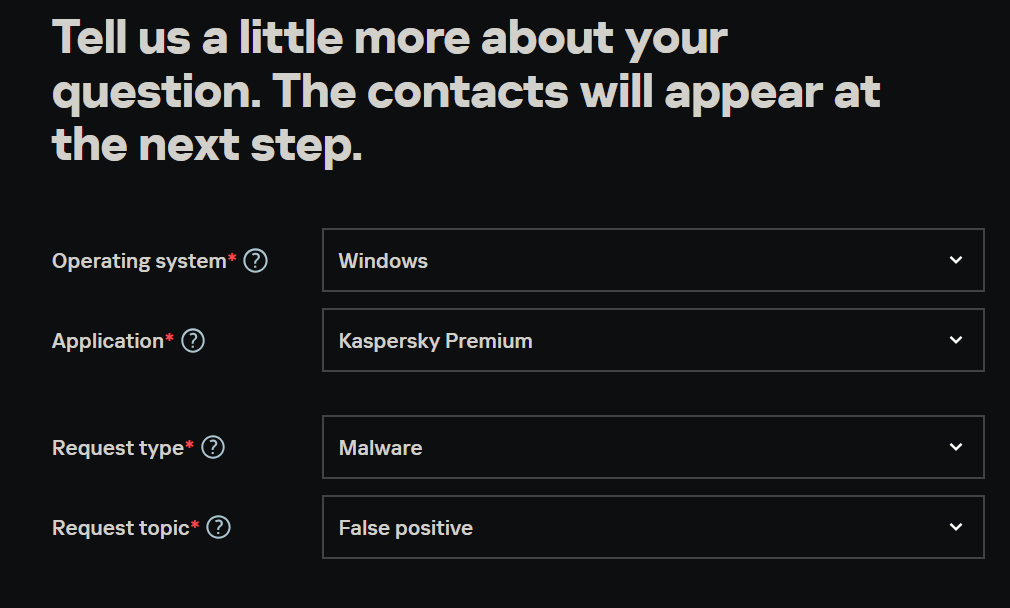Viewport: 1010px width, 608px height.
Task: Click the help icon beside Operating system
Action: 256,261
